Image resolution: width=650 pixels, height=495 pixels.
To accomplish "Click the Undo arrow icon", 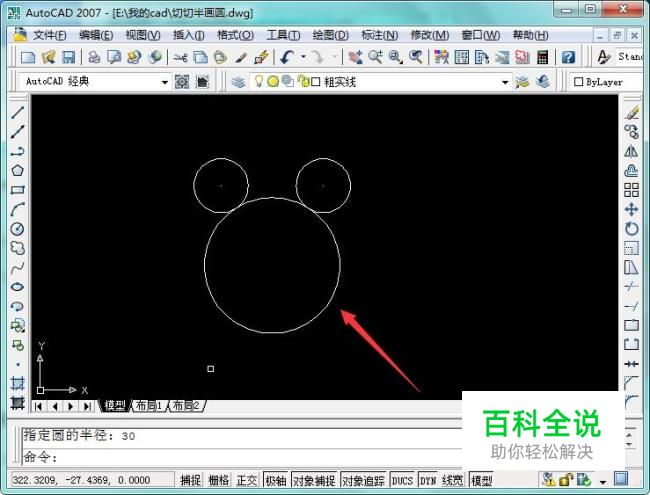I will [287, 57].
